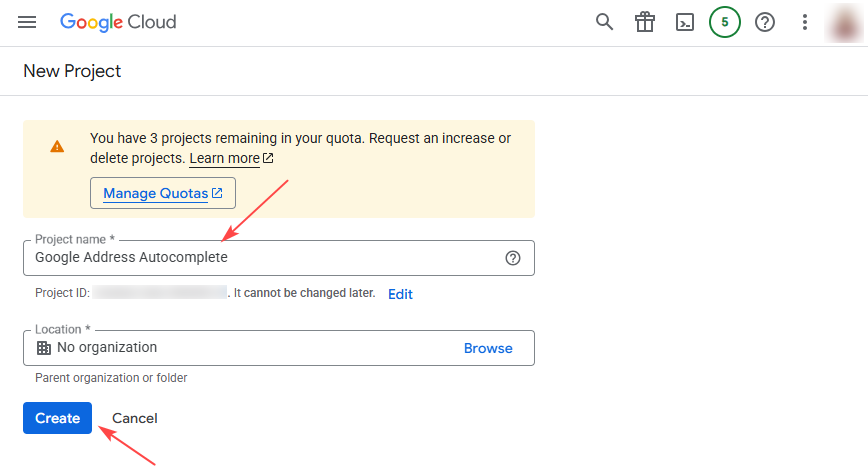Cancel the new project form
Viewport: 868px width, 470px height.
pos(135,418)
